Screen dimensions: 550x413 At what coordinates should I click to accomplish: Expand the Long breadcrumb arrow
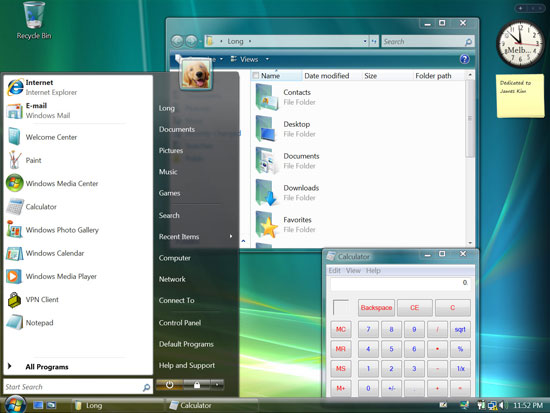(250, 41)
